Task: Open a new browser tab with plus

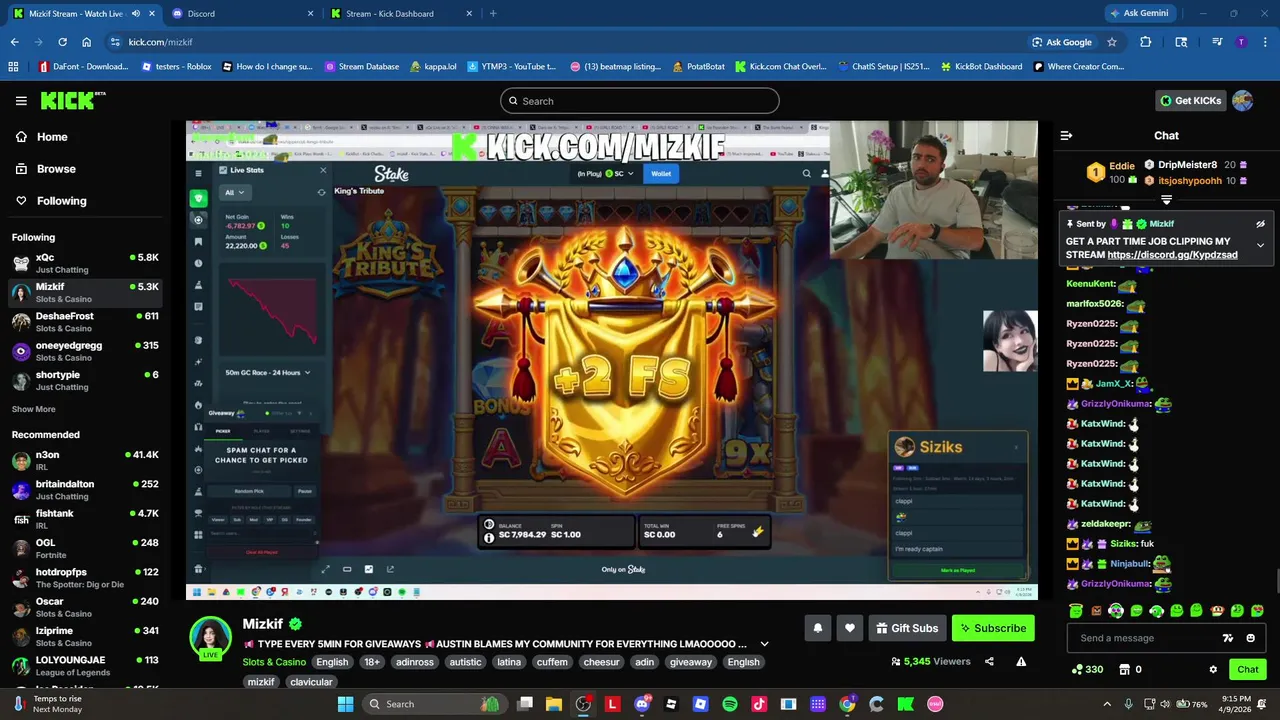Action: click(493, 14)
